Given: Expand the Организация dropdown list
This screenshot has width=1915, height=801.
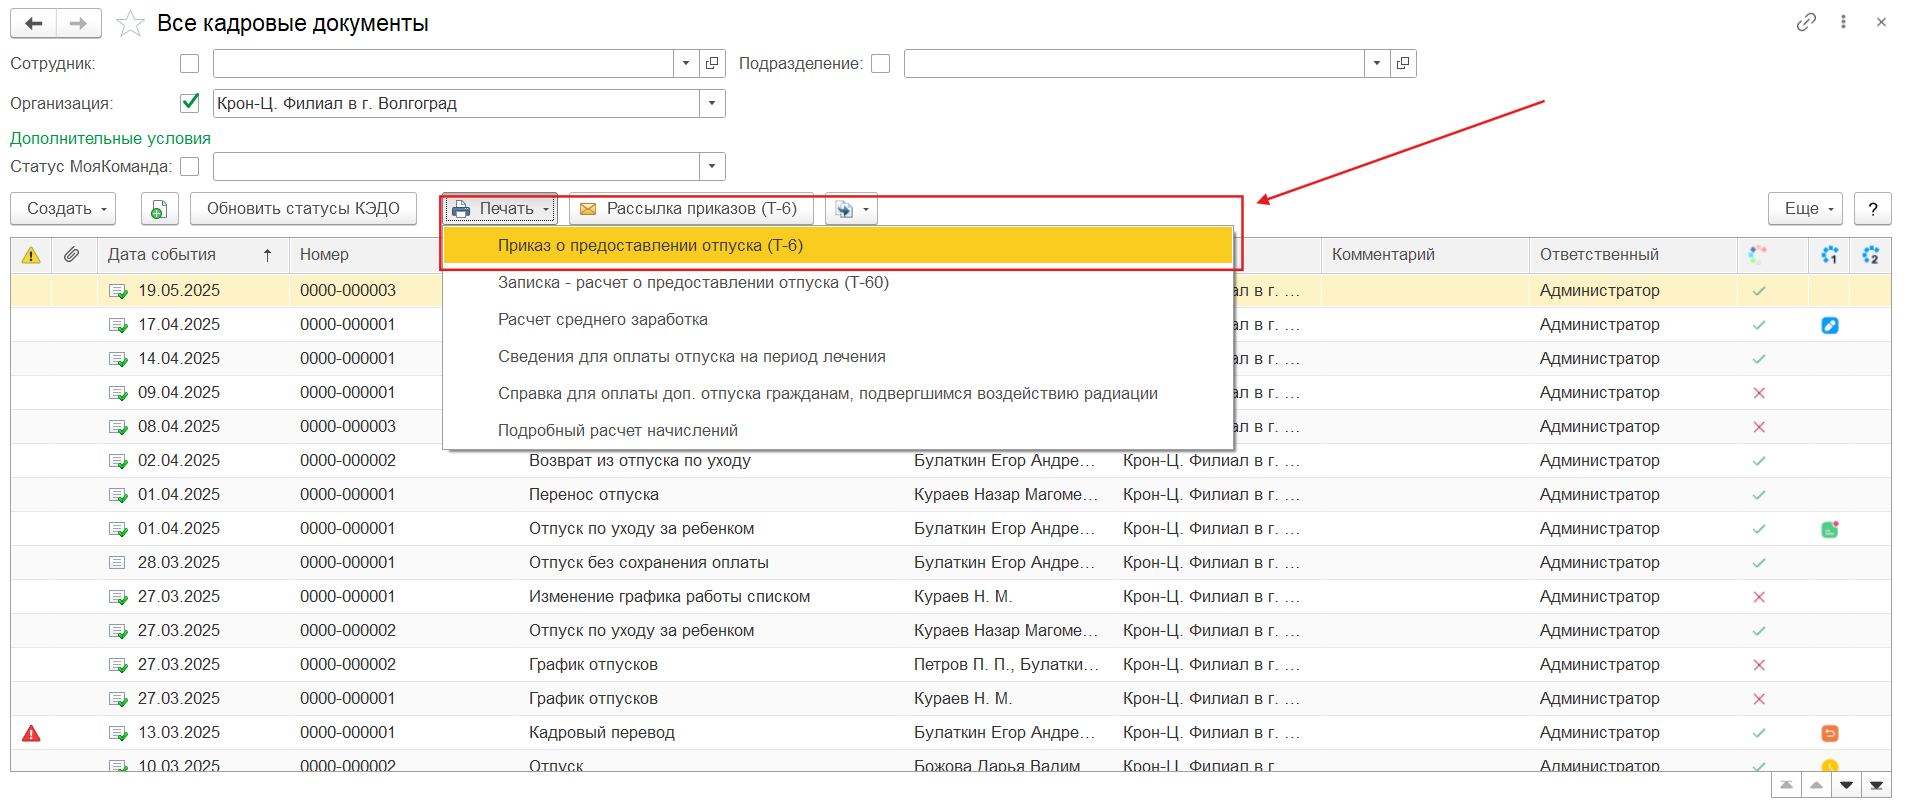Looking at the screenshot, I should (x=712, y=103).
